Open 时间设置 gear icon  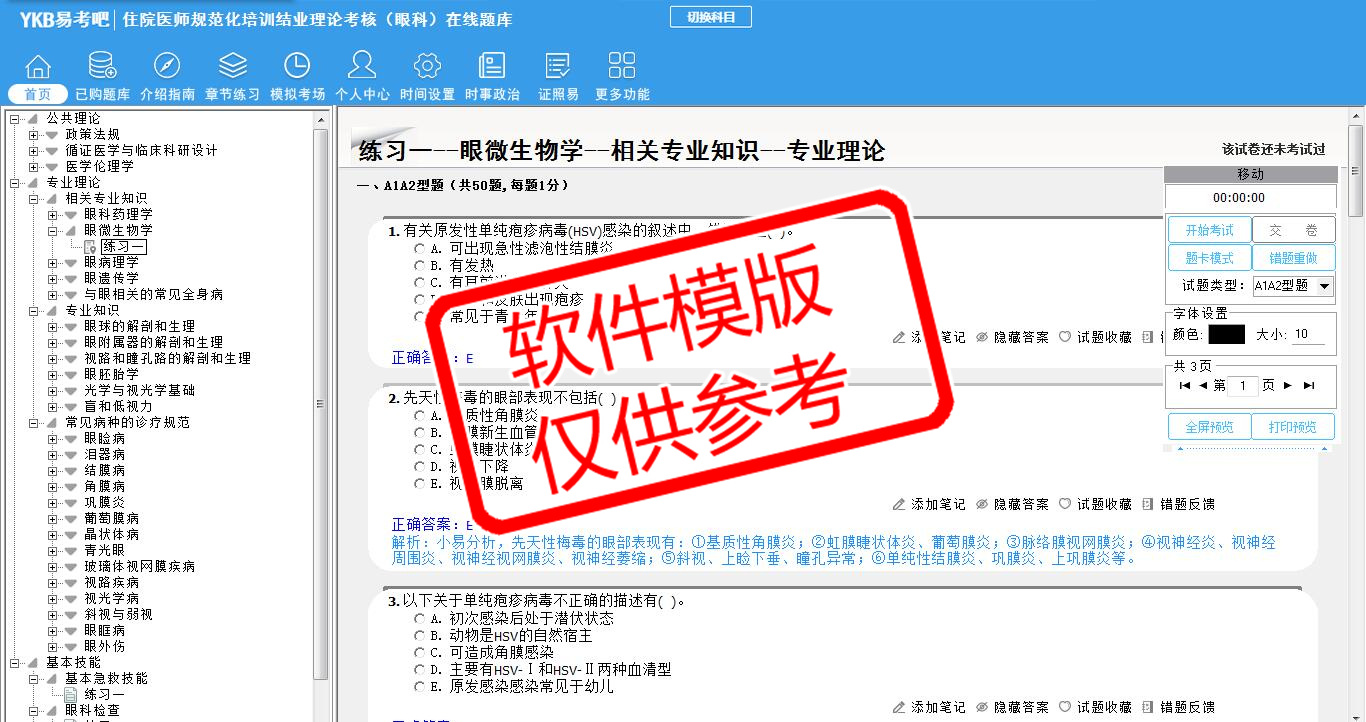click(427, 67)
